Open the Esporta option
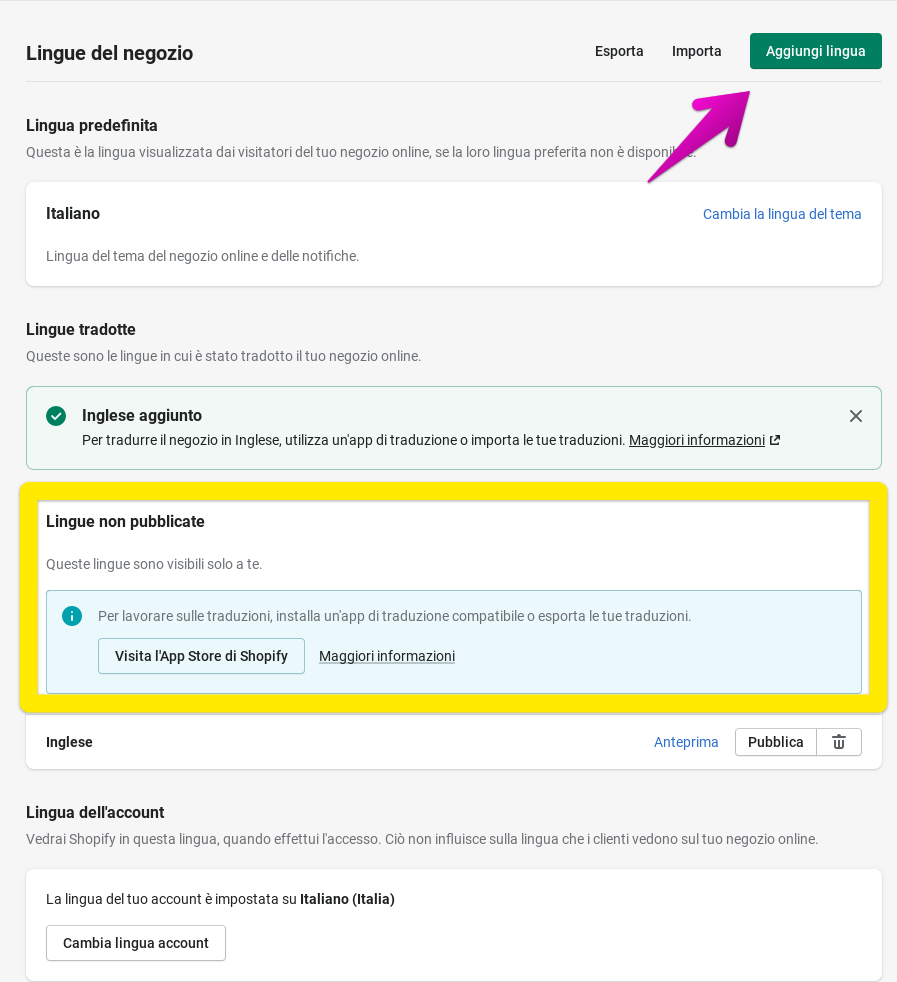This screenshot has height=982, width=897. [x=619, y=51]
